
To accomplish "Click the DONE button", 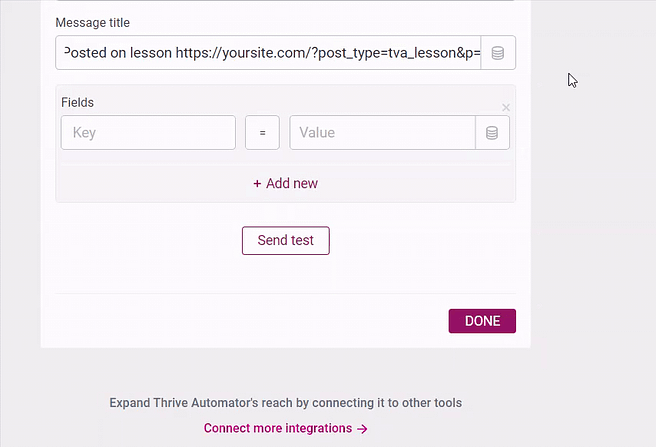I will pyautogui.click(x=482, y=321).
